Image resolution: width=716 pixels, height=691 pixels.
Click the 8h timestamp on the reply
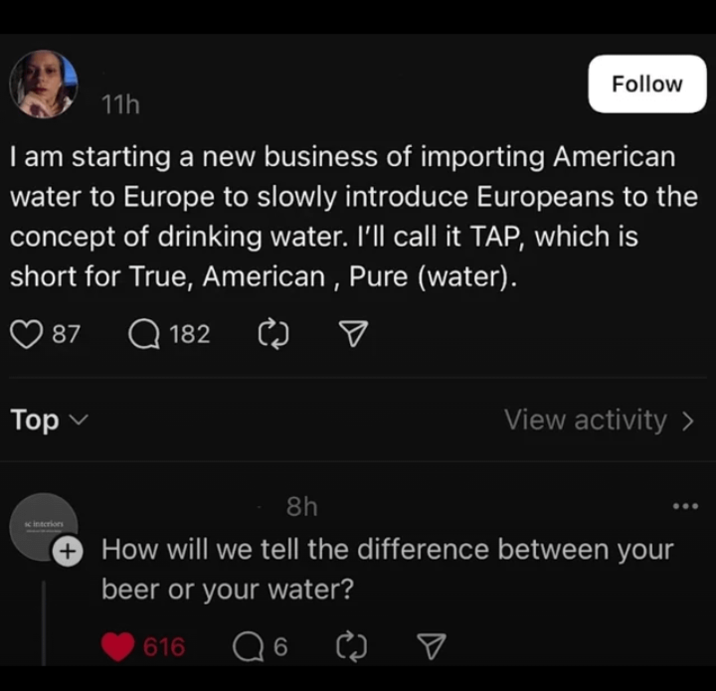pos(301,507)
